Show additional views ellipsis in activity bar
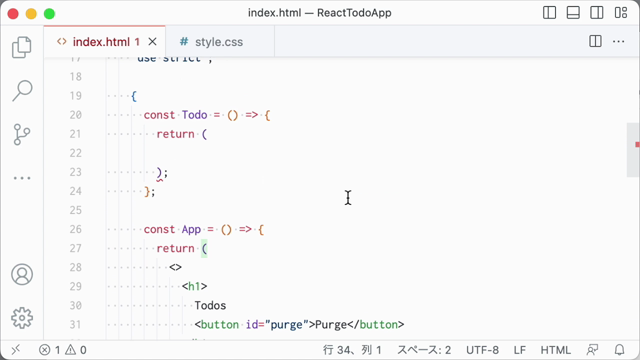 coord(22,178)
